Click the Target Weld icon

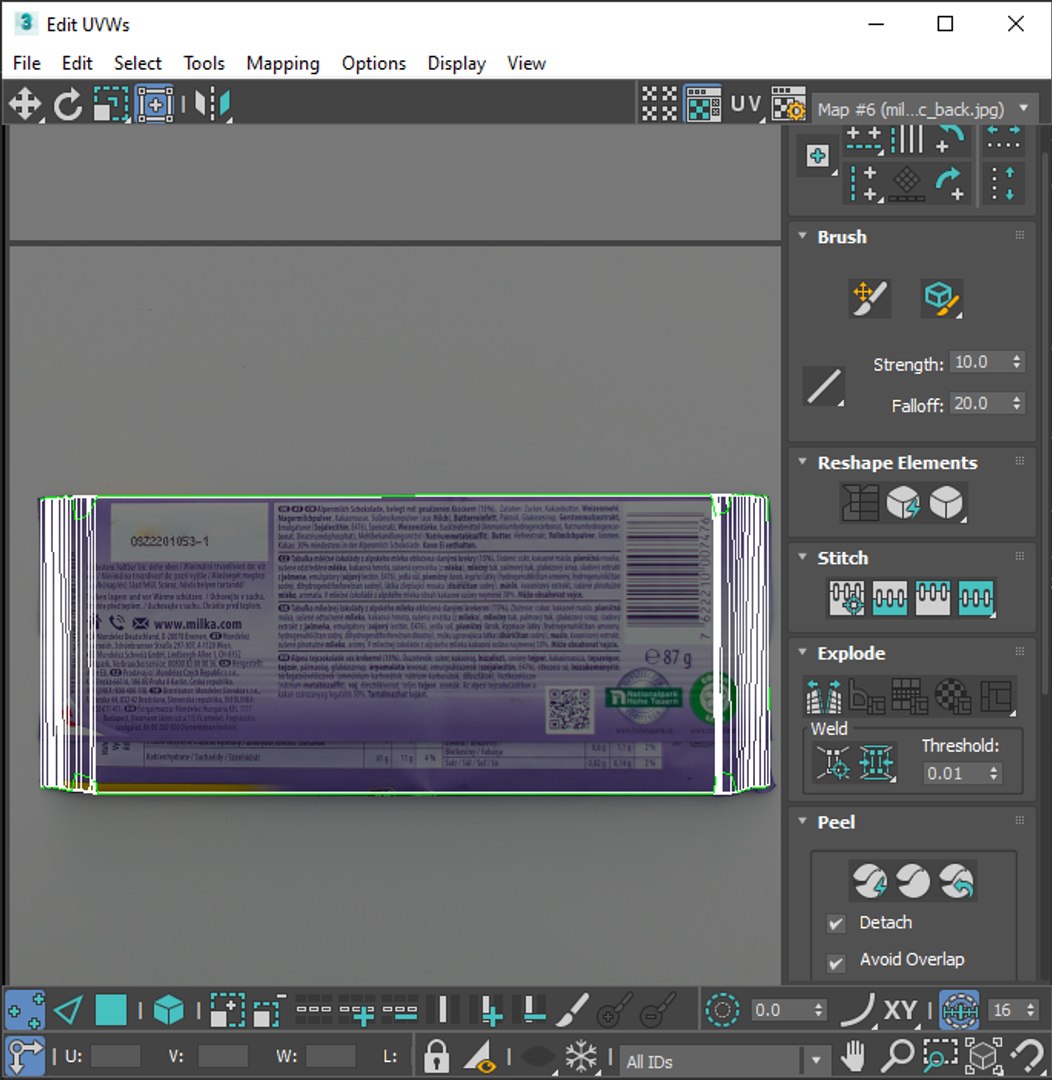coord(833,762)
